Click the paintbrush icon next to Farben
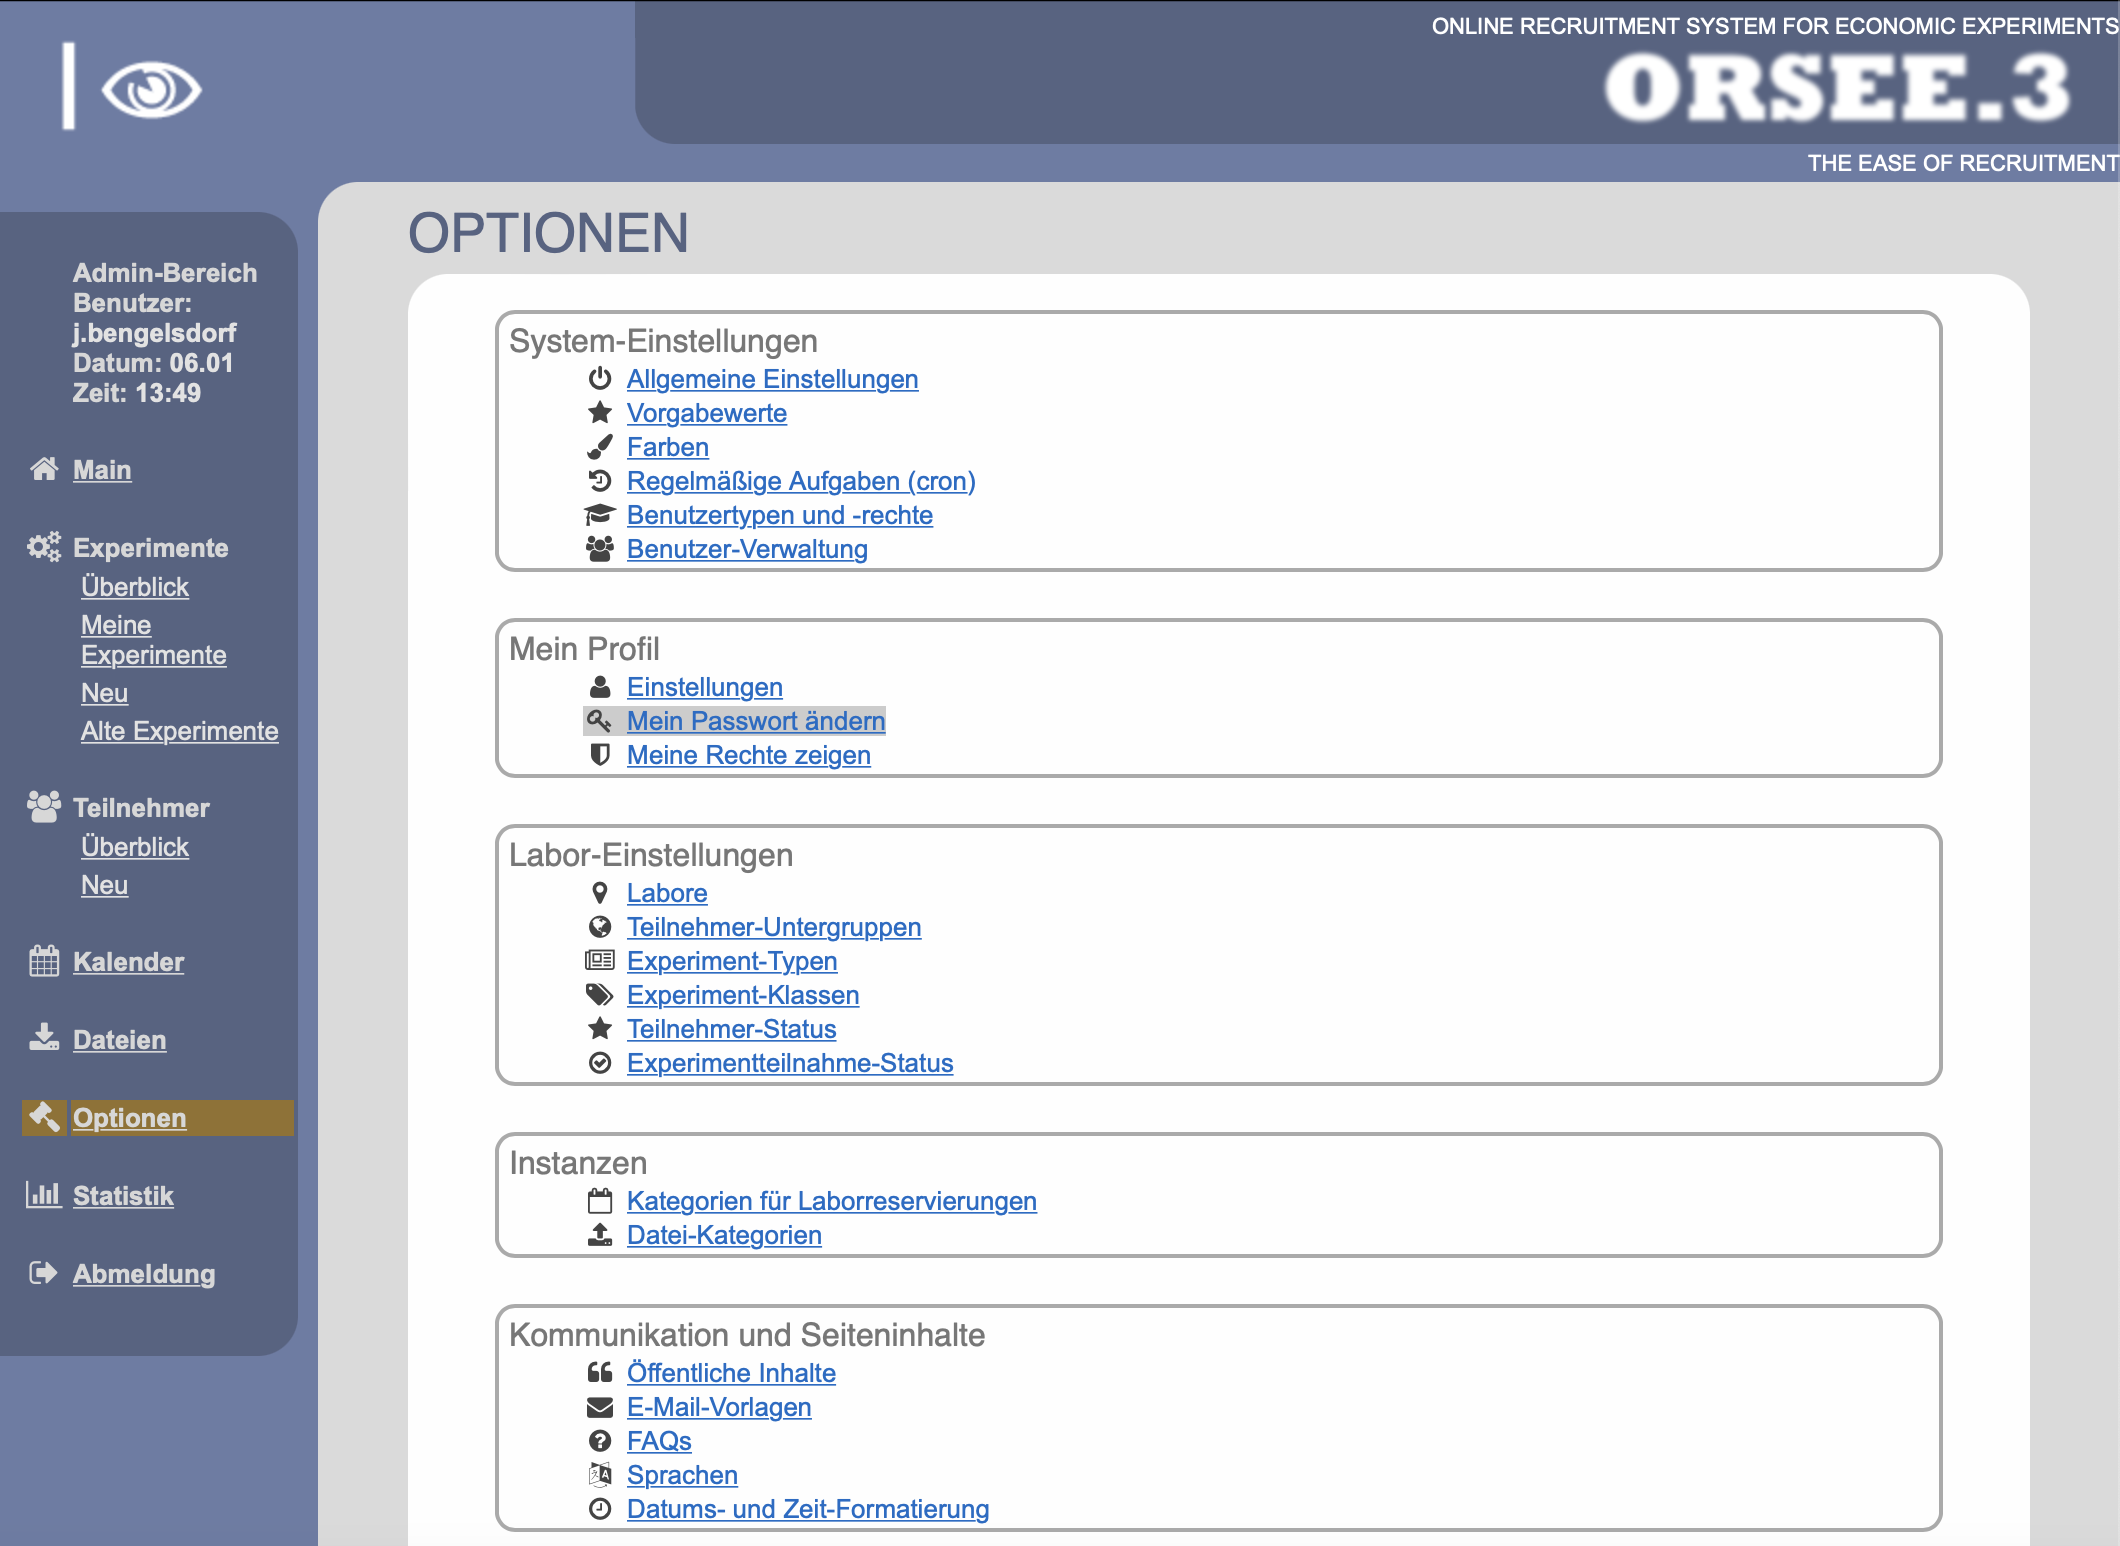The width and height of the screenshot is (2120, 1546). (599, 447)
